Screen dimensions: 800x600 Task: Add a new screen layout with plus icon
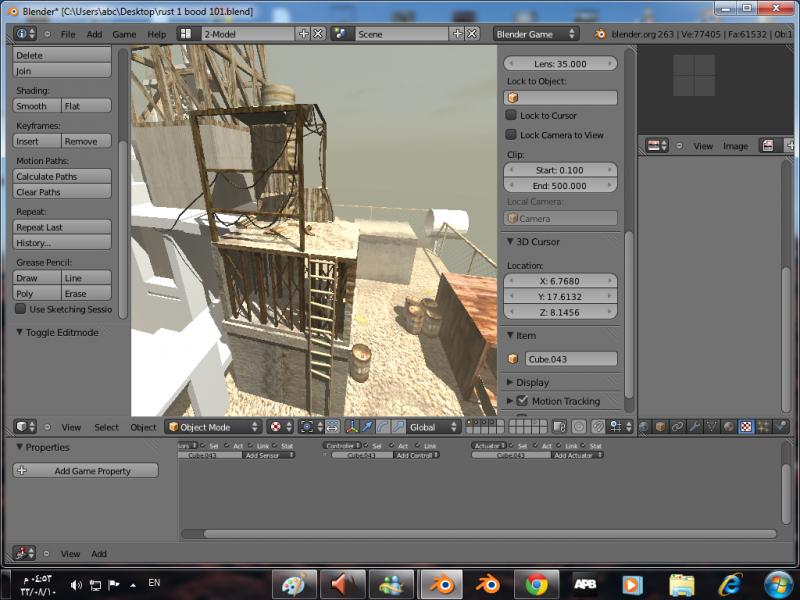(x=303, y=33)
